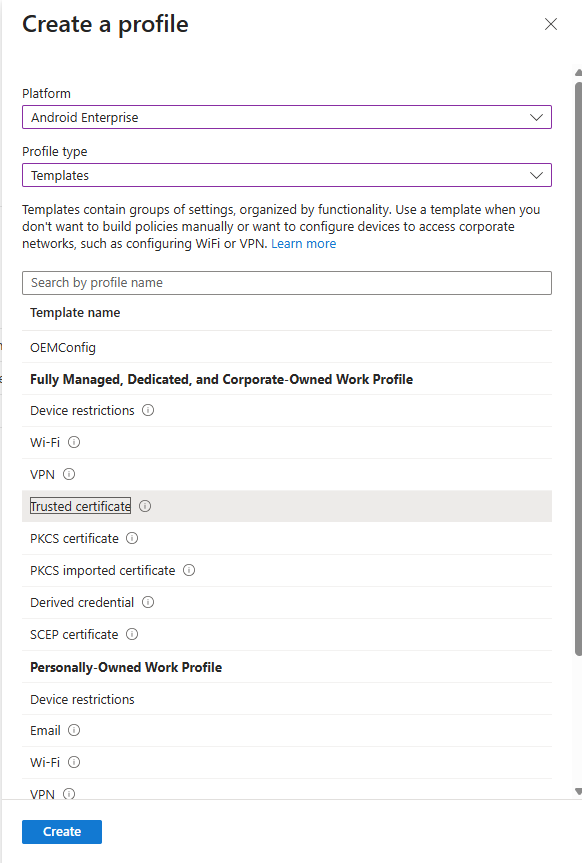The width and height of the screenshot is (582, 863).
Task: Select the Trusted certificate template
Action: (x=80, y=506)
